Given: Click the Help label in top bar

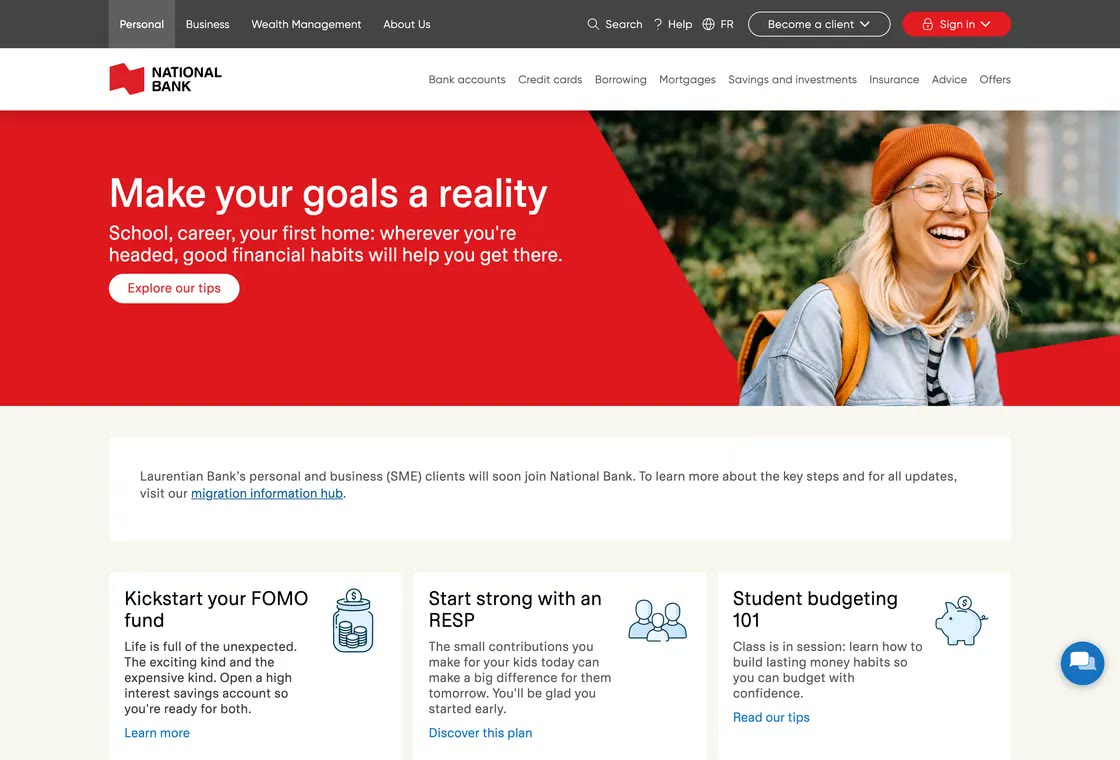Looking at the screenshot, I should click(680, 24).
